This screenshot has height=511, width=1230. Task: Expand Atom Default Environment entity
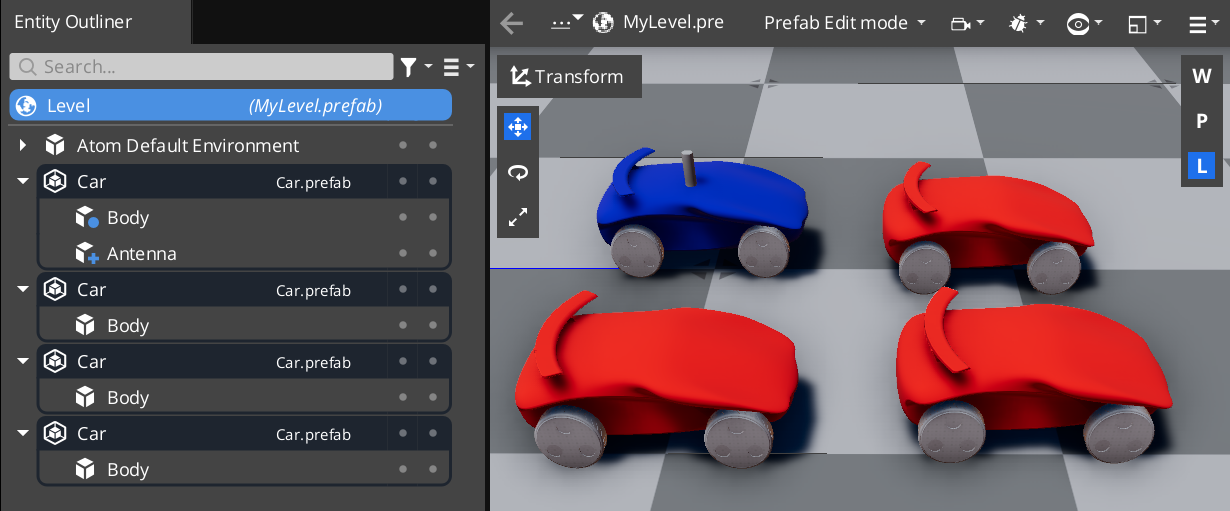pyautogui.click(x=23, y=146)
